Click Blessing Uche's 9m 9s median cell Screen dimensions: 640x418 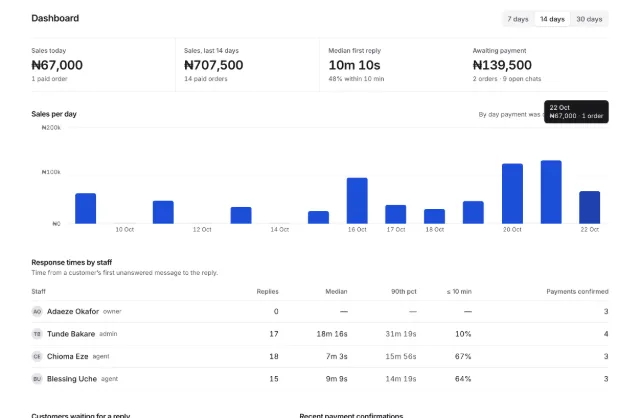(x=337, y=379)
